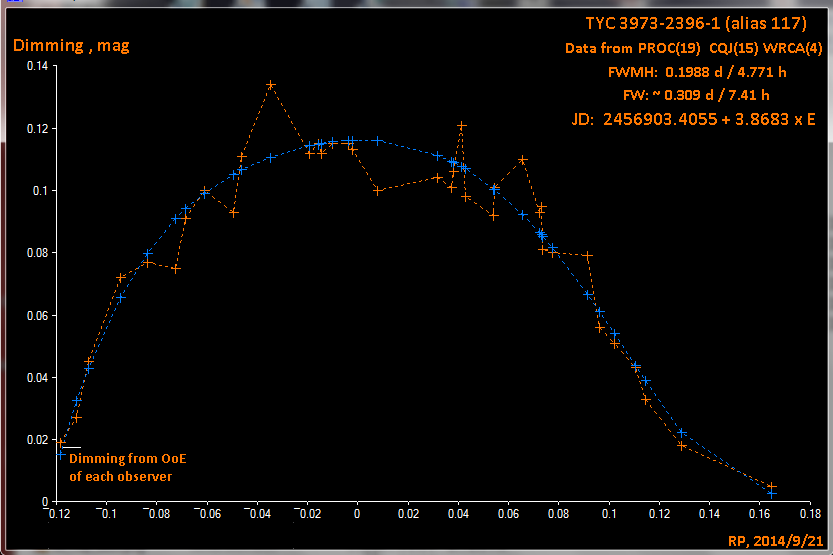The image size is (833, 555).
Task: Click the 0.14 label on horizontal axis
Action: tap(710, 514)
